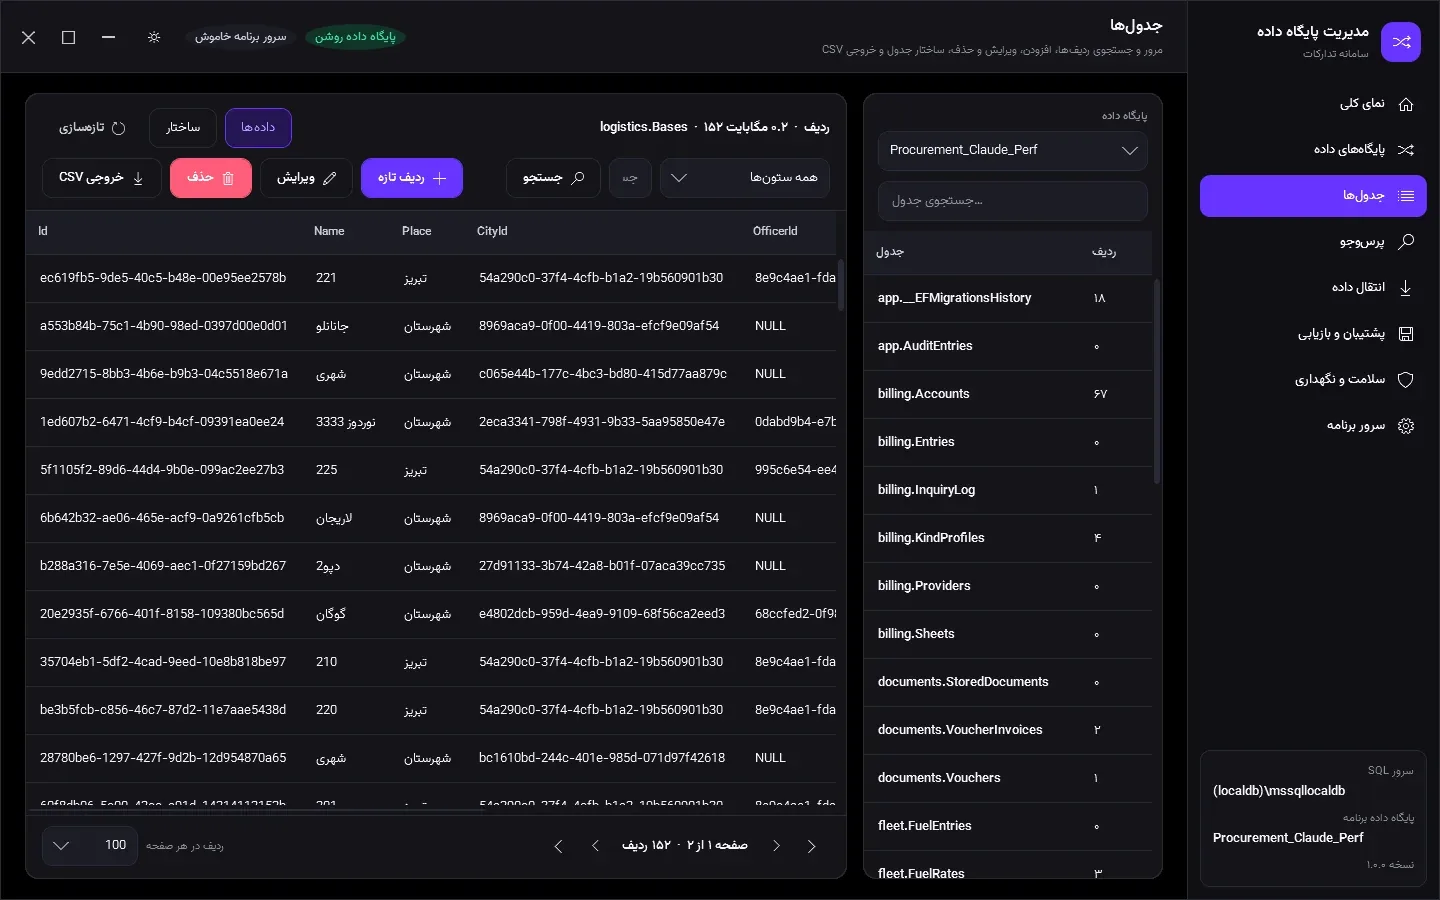Image resolution: width=1440 pixels, height=900 pixels.
Task: Select table app.__EFMigrationsHistory
Action: pos(1008,298)
